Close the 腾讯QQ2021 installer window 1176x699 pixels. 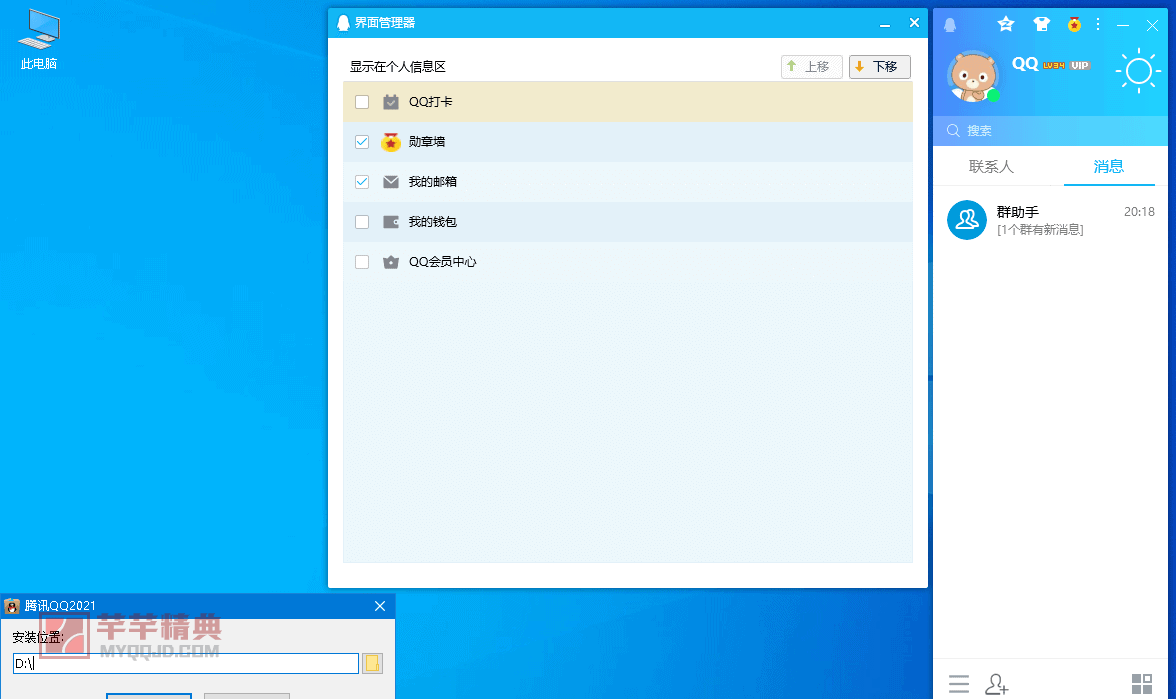(x=380, y=606)
